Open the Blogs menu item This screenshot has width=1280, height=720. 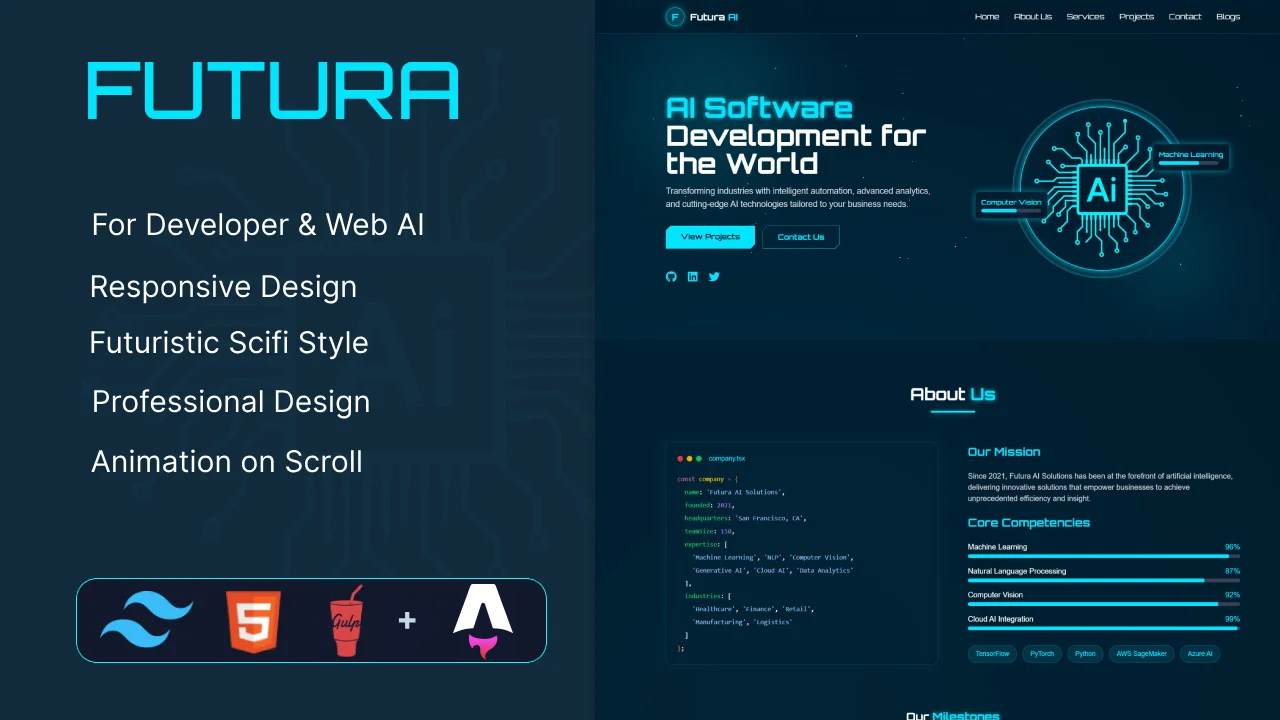pyautogui.click(x=1228, y=16)
